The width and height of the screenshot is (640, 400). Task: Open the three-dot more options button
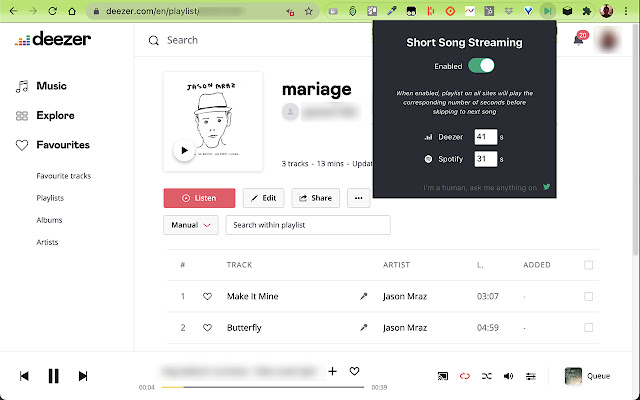[358, 198]
